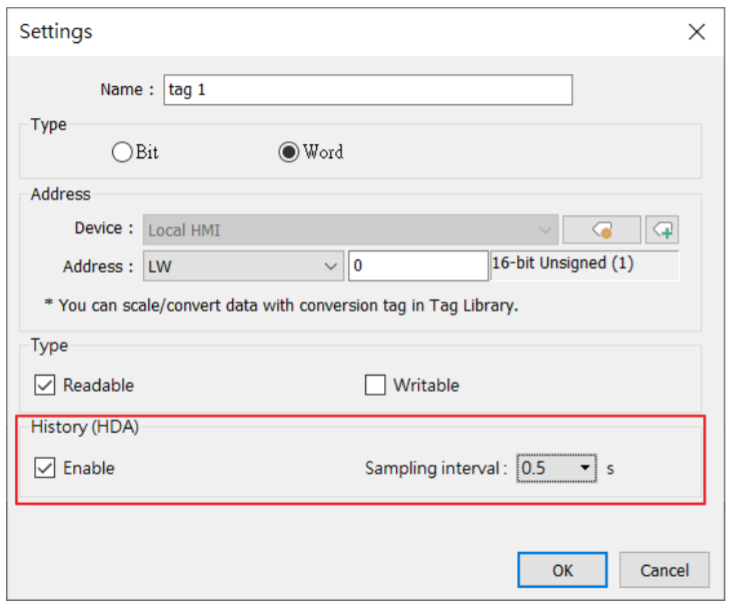Click the Sampling interval label text
This screenshot has height=608, width=730.
coord(436,468)
